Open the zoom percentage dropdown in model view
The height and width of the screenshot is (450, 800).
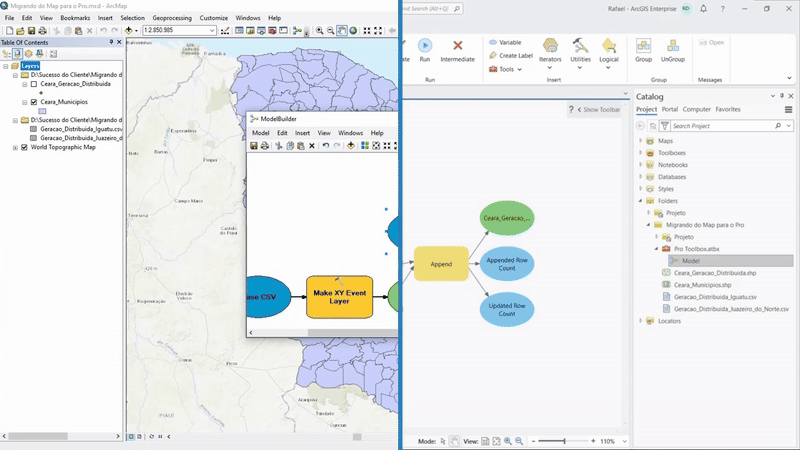(x=624, y=441)
